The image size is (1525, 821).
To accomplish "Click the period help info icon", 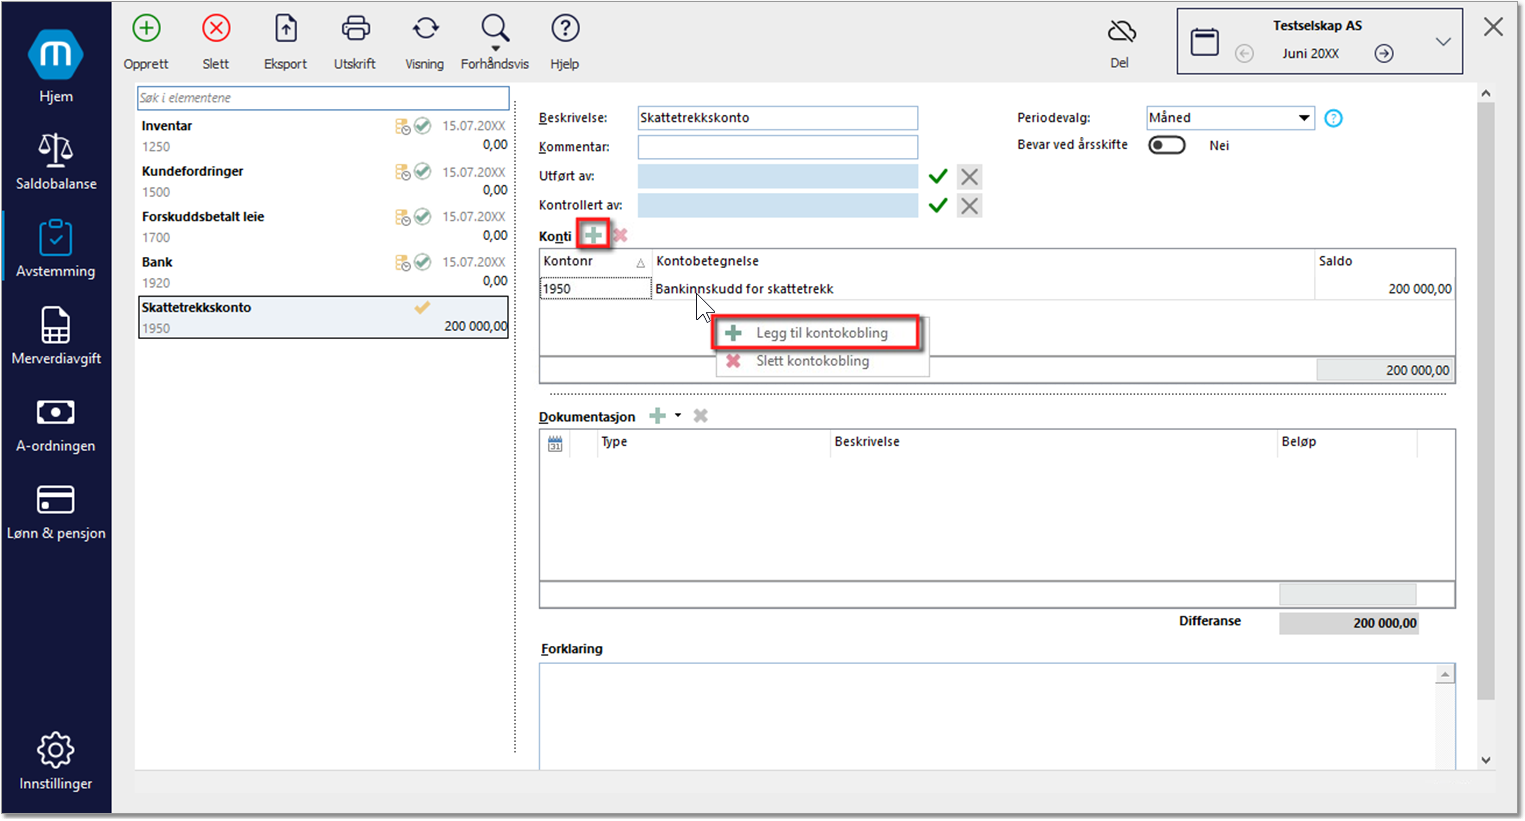I will point(1333,118).
